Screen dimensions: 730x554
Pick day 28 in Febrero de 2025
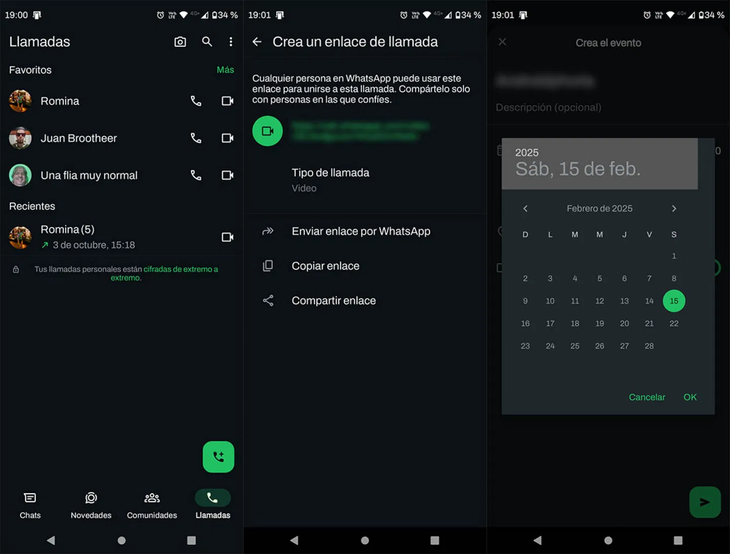[x=649, y=346]
